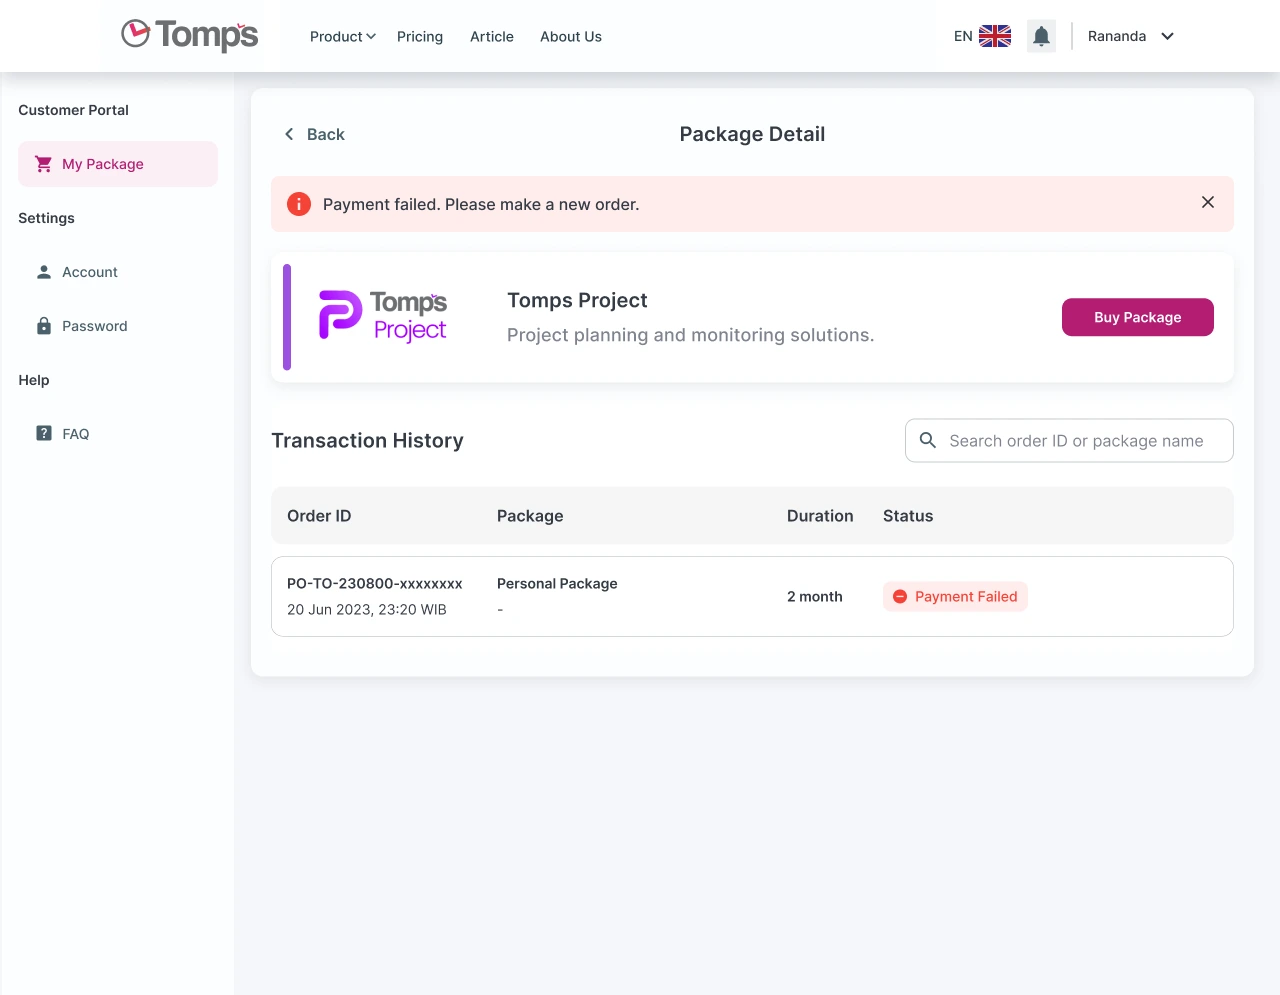The width and height of the screenshot is (1280, 995).
Task: Click the Payment Failed status badge
Action: [955, 596]
